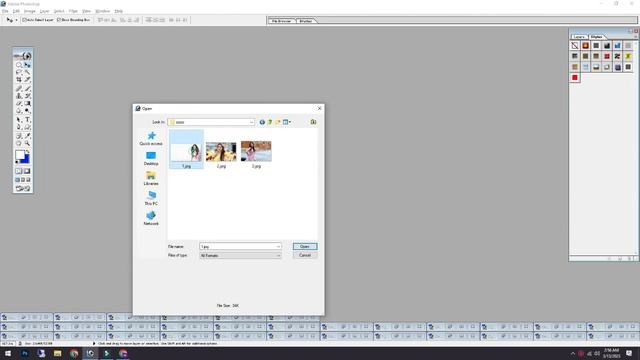The image size is (640, 360).
Task: Open the Layer menu
Action: click(x=44, y=11)
